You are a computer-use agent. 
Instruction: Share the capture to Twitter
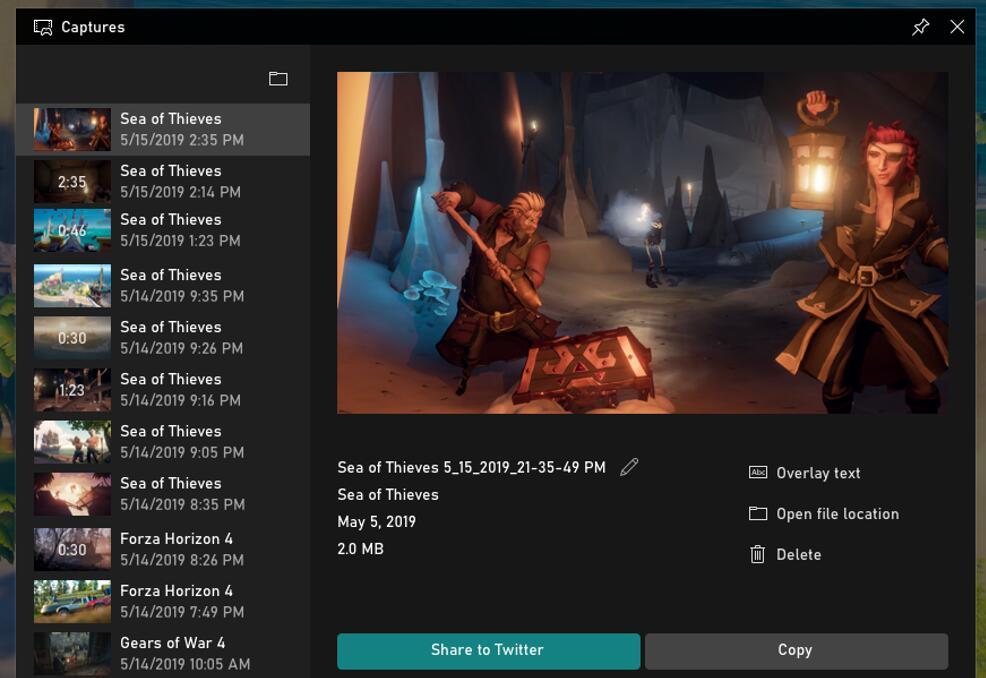pos(489,651)
